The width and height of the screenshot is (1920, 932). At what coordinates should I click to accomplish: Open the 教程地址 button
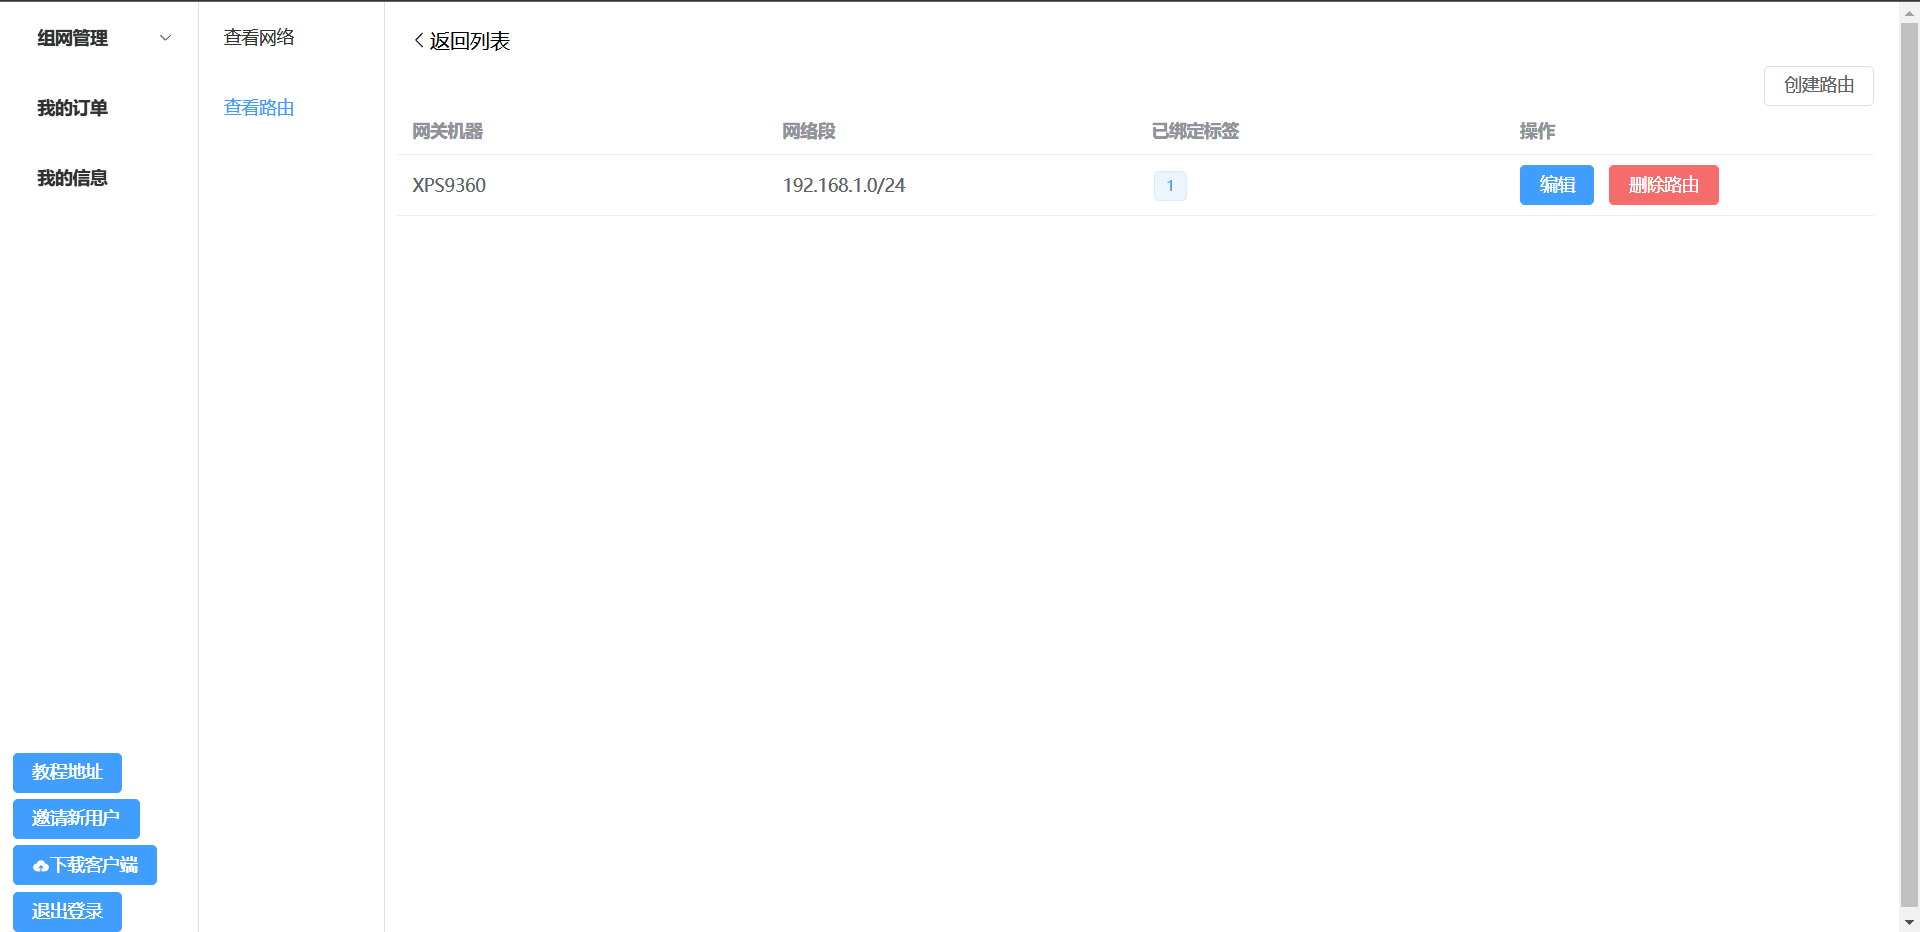(67, 772)
